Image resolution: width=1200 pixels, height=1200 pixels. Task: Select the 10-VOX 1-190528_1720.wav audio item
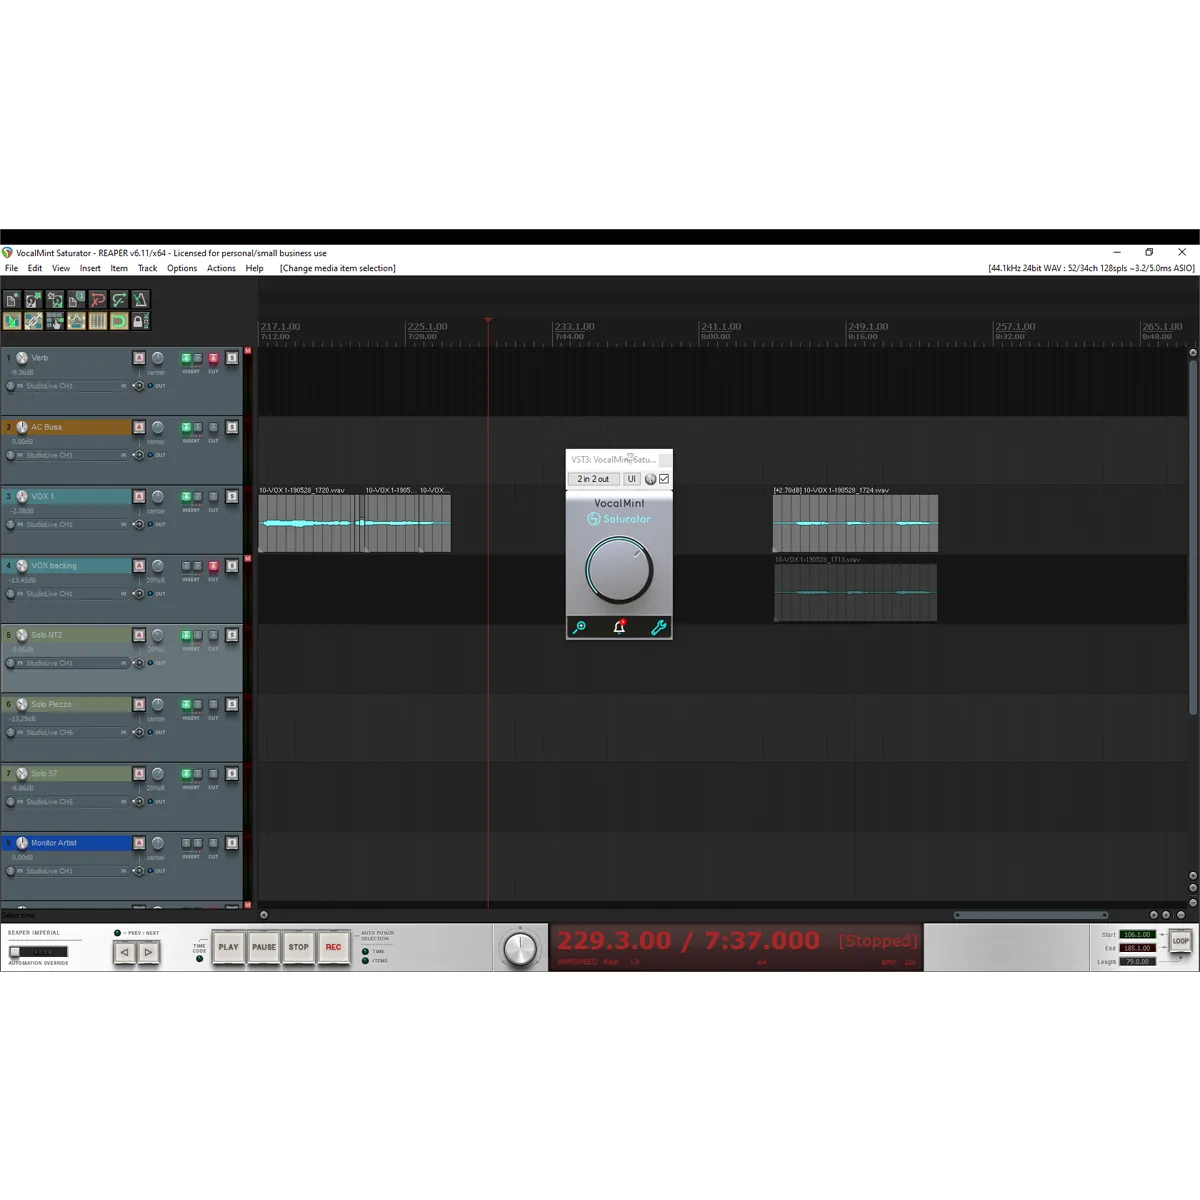(308, 523)
